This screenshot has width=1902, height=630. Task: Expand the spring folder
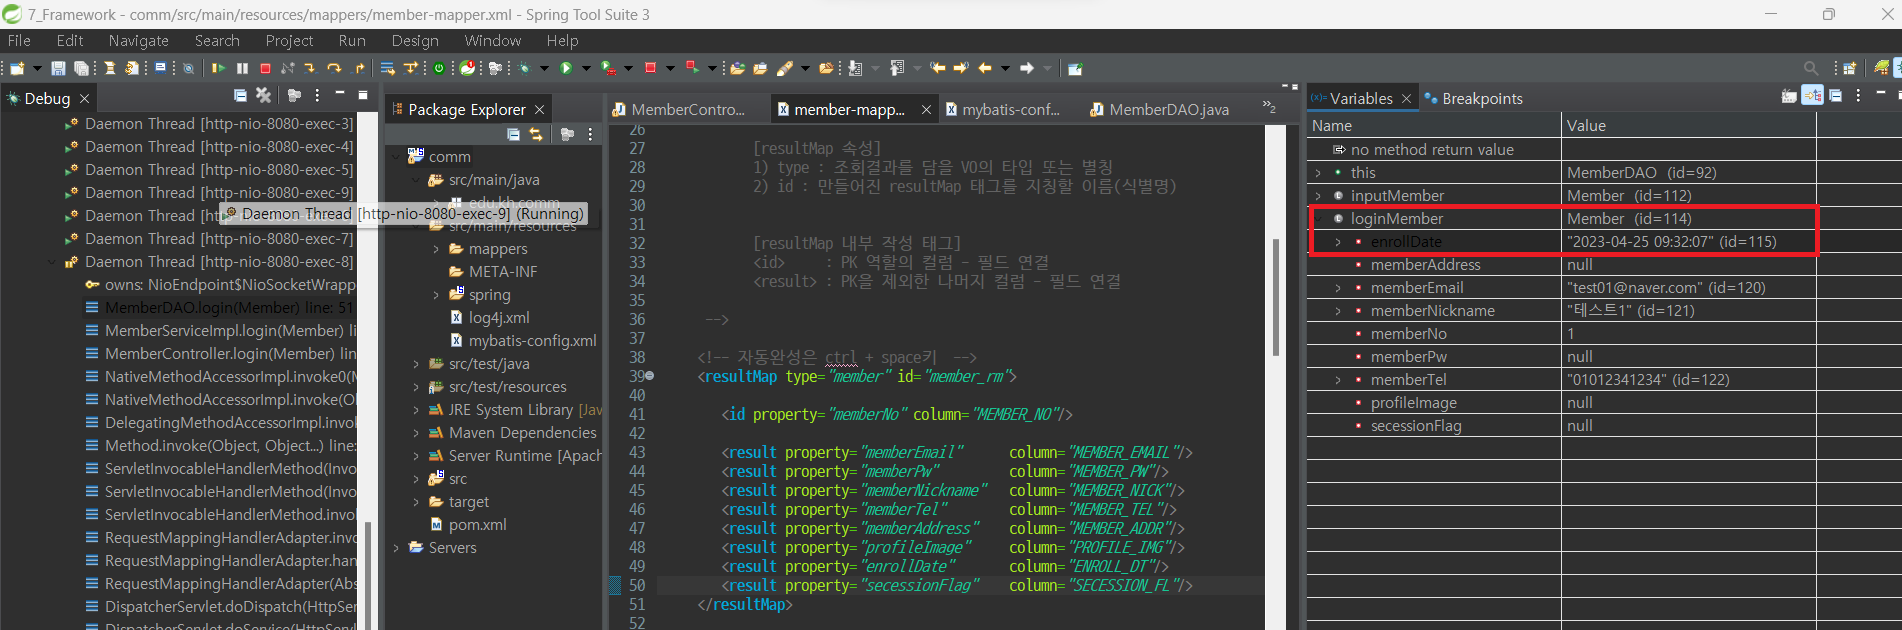436,295
